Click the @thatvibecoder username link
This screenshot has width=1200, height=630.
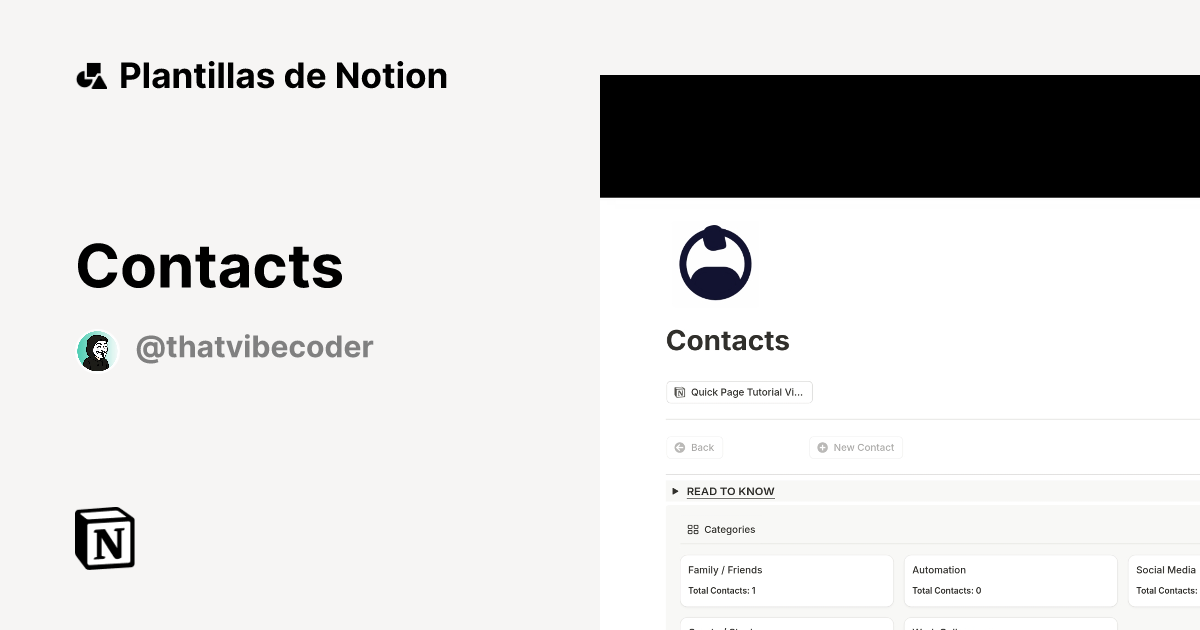254,346
